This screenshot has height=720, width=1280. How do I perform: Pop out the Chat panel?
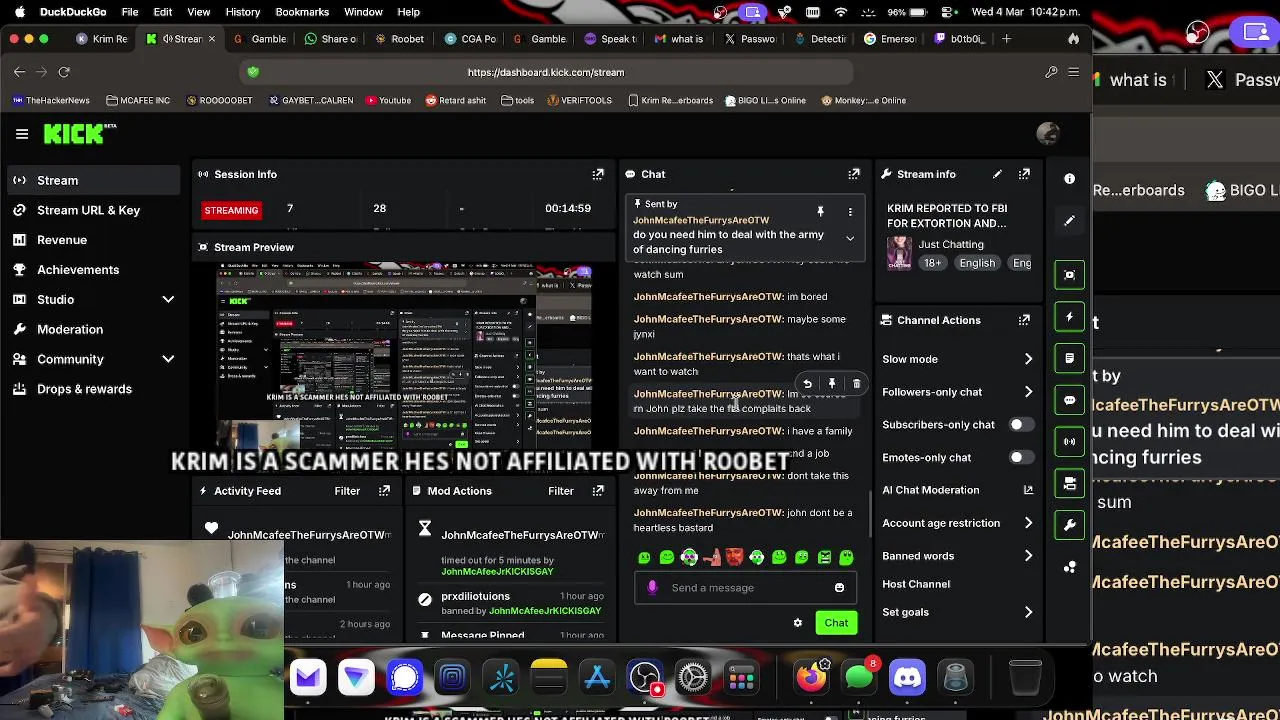click(854, 174)
